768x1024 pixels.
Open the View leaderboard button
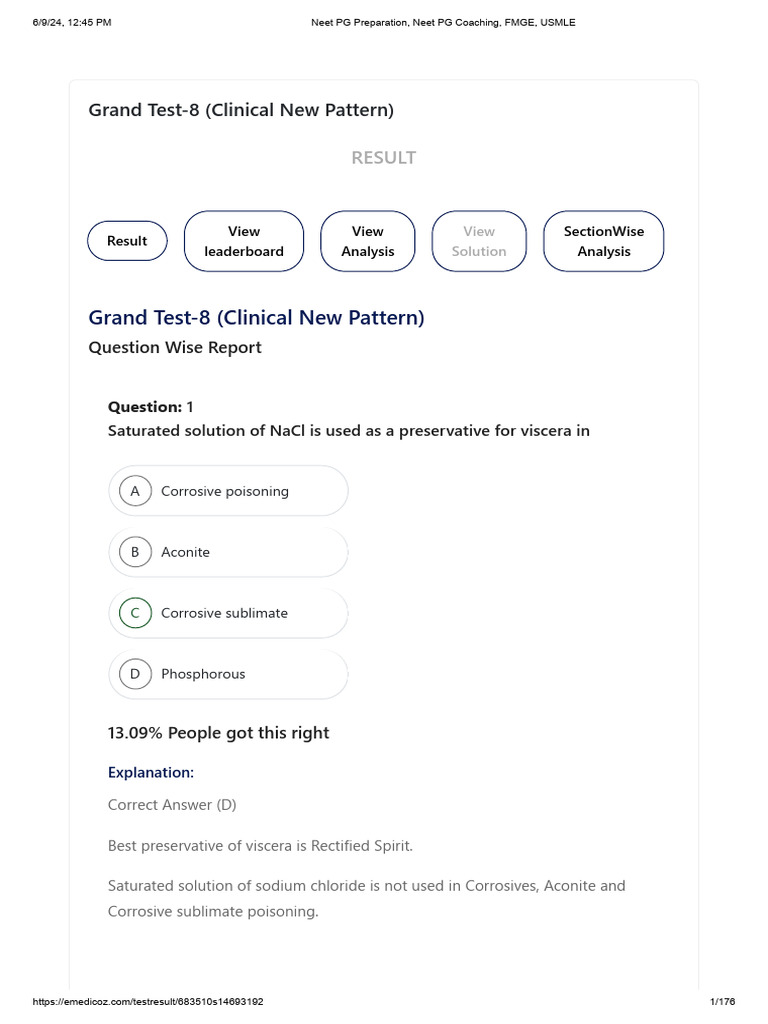click(x=244, y=241)
